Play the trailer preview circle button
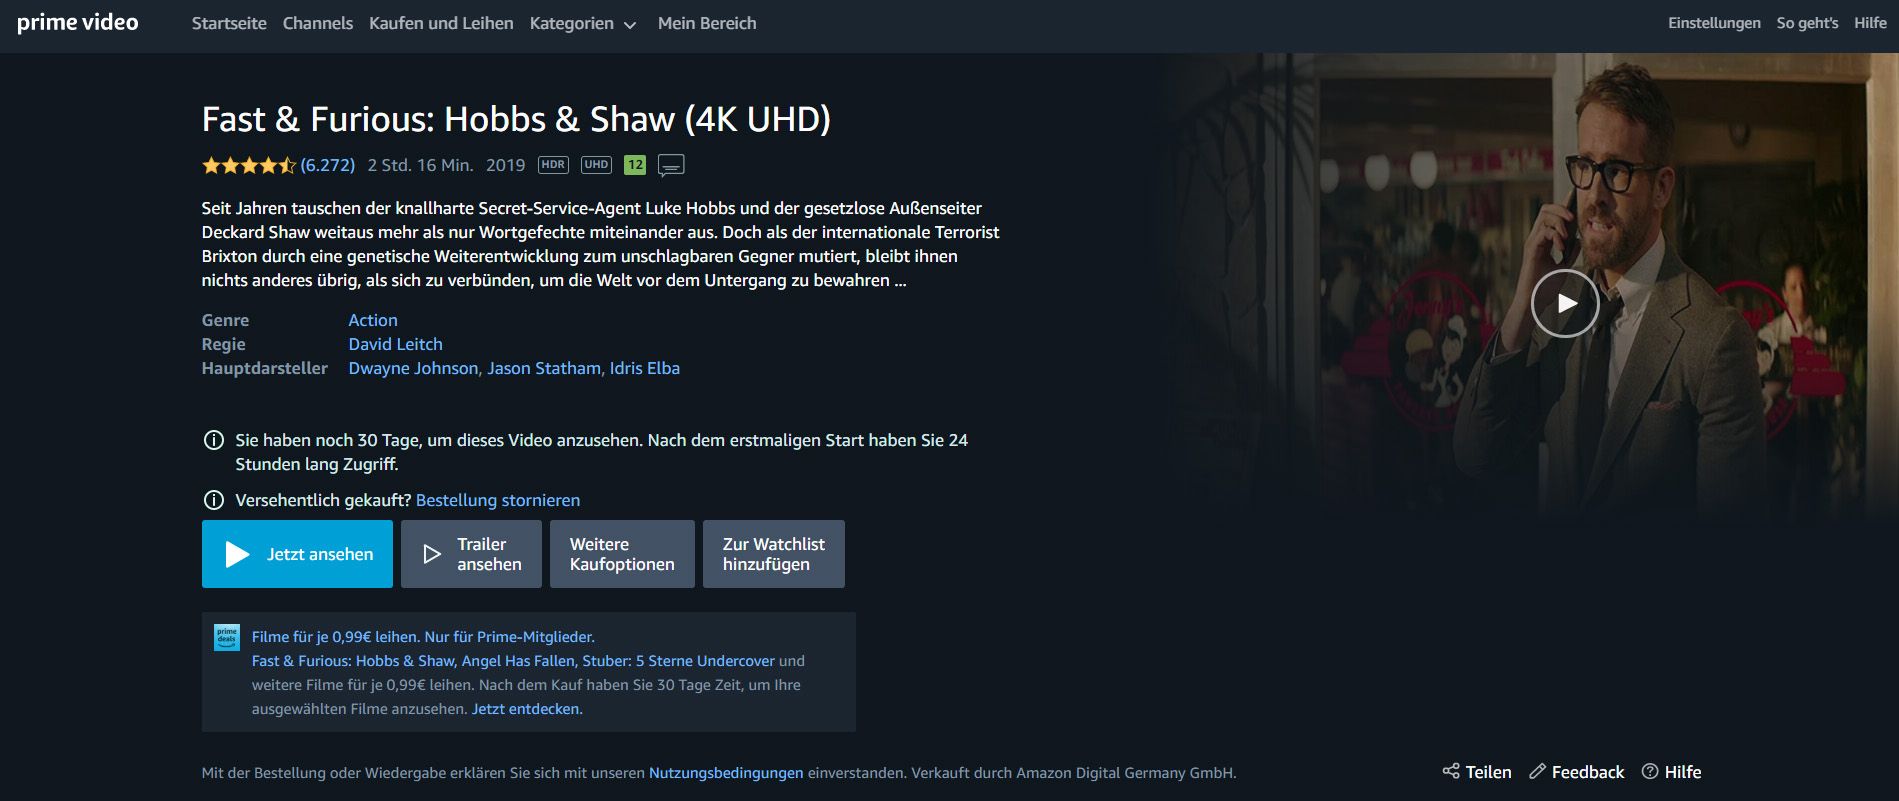Screen dimensions: 1899x801 1565,303
